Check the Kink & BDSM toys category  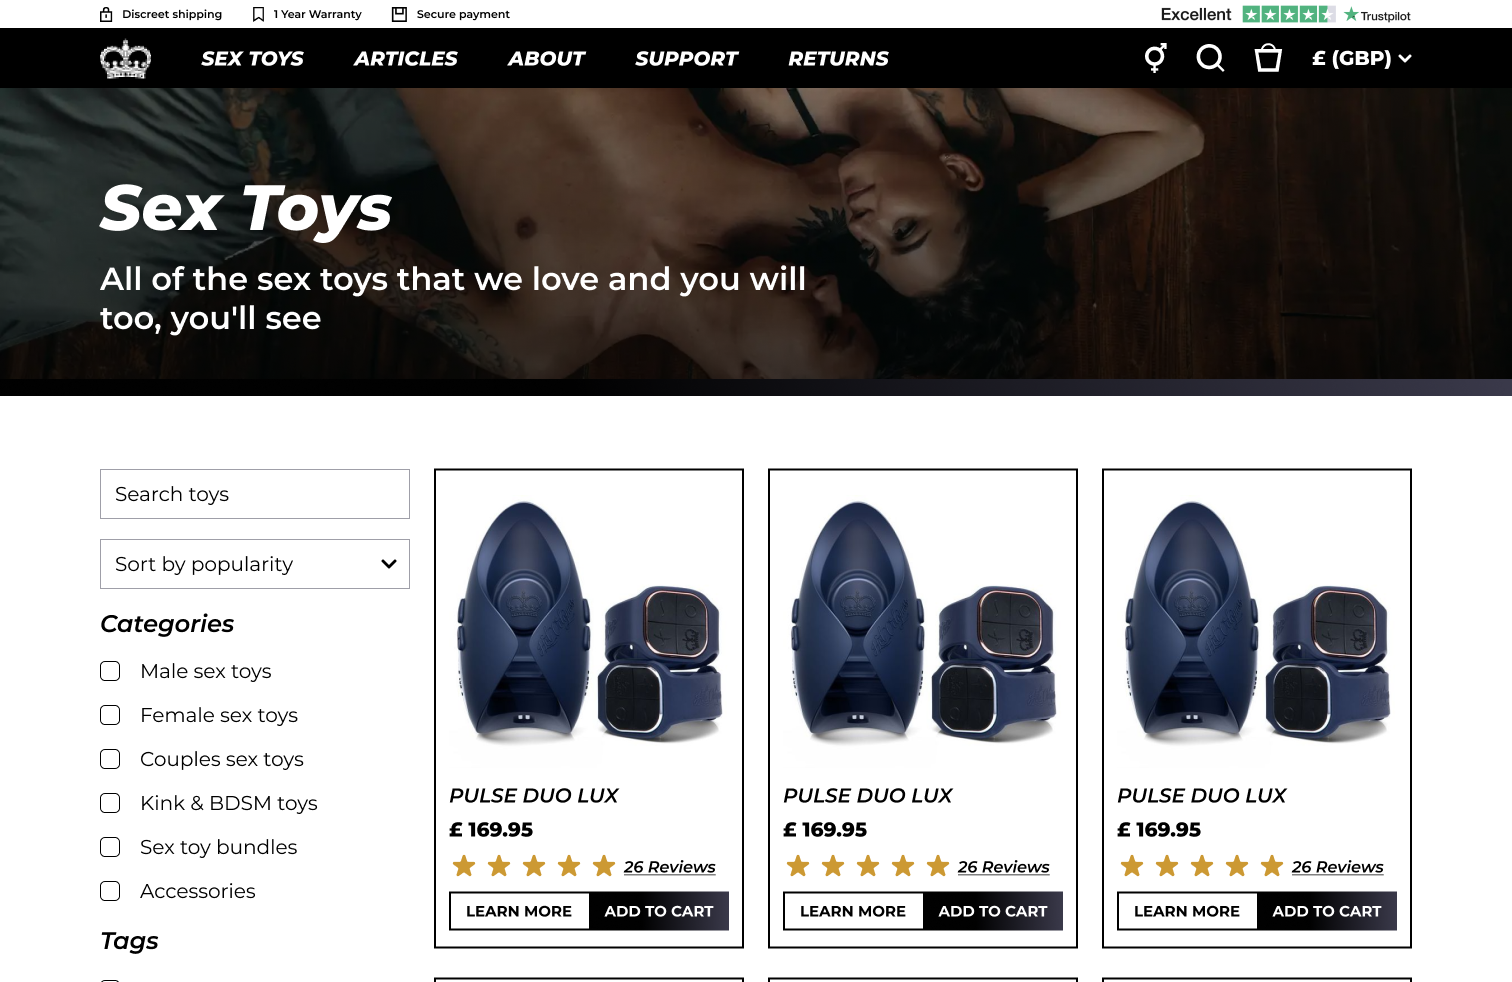click(110, 803)
